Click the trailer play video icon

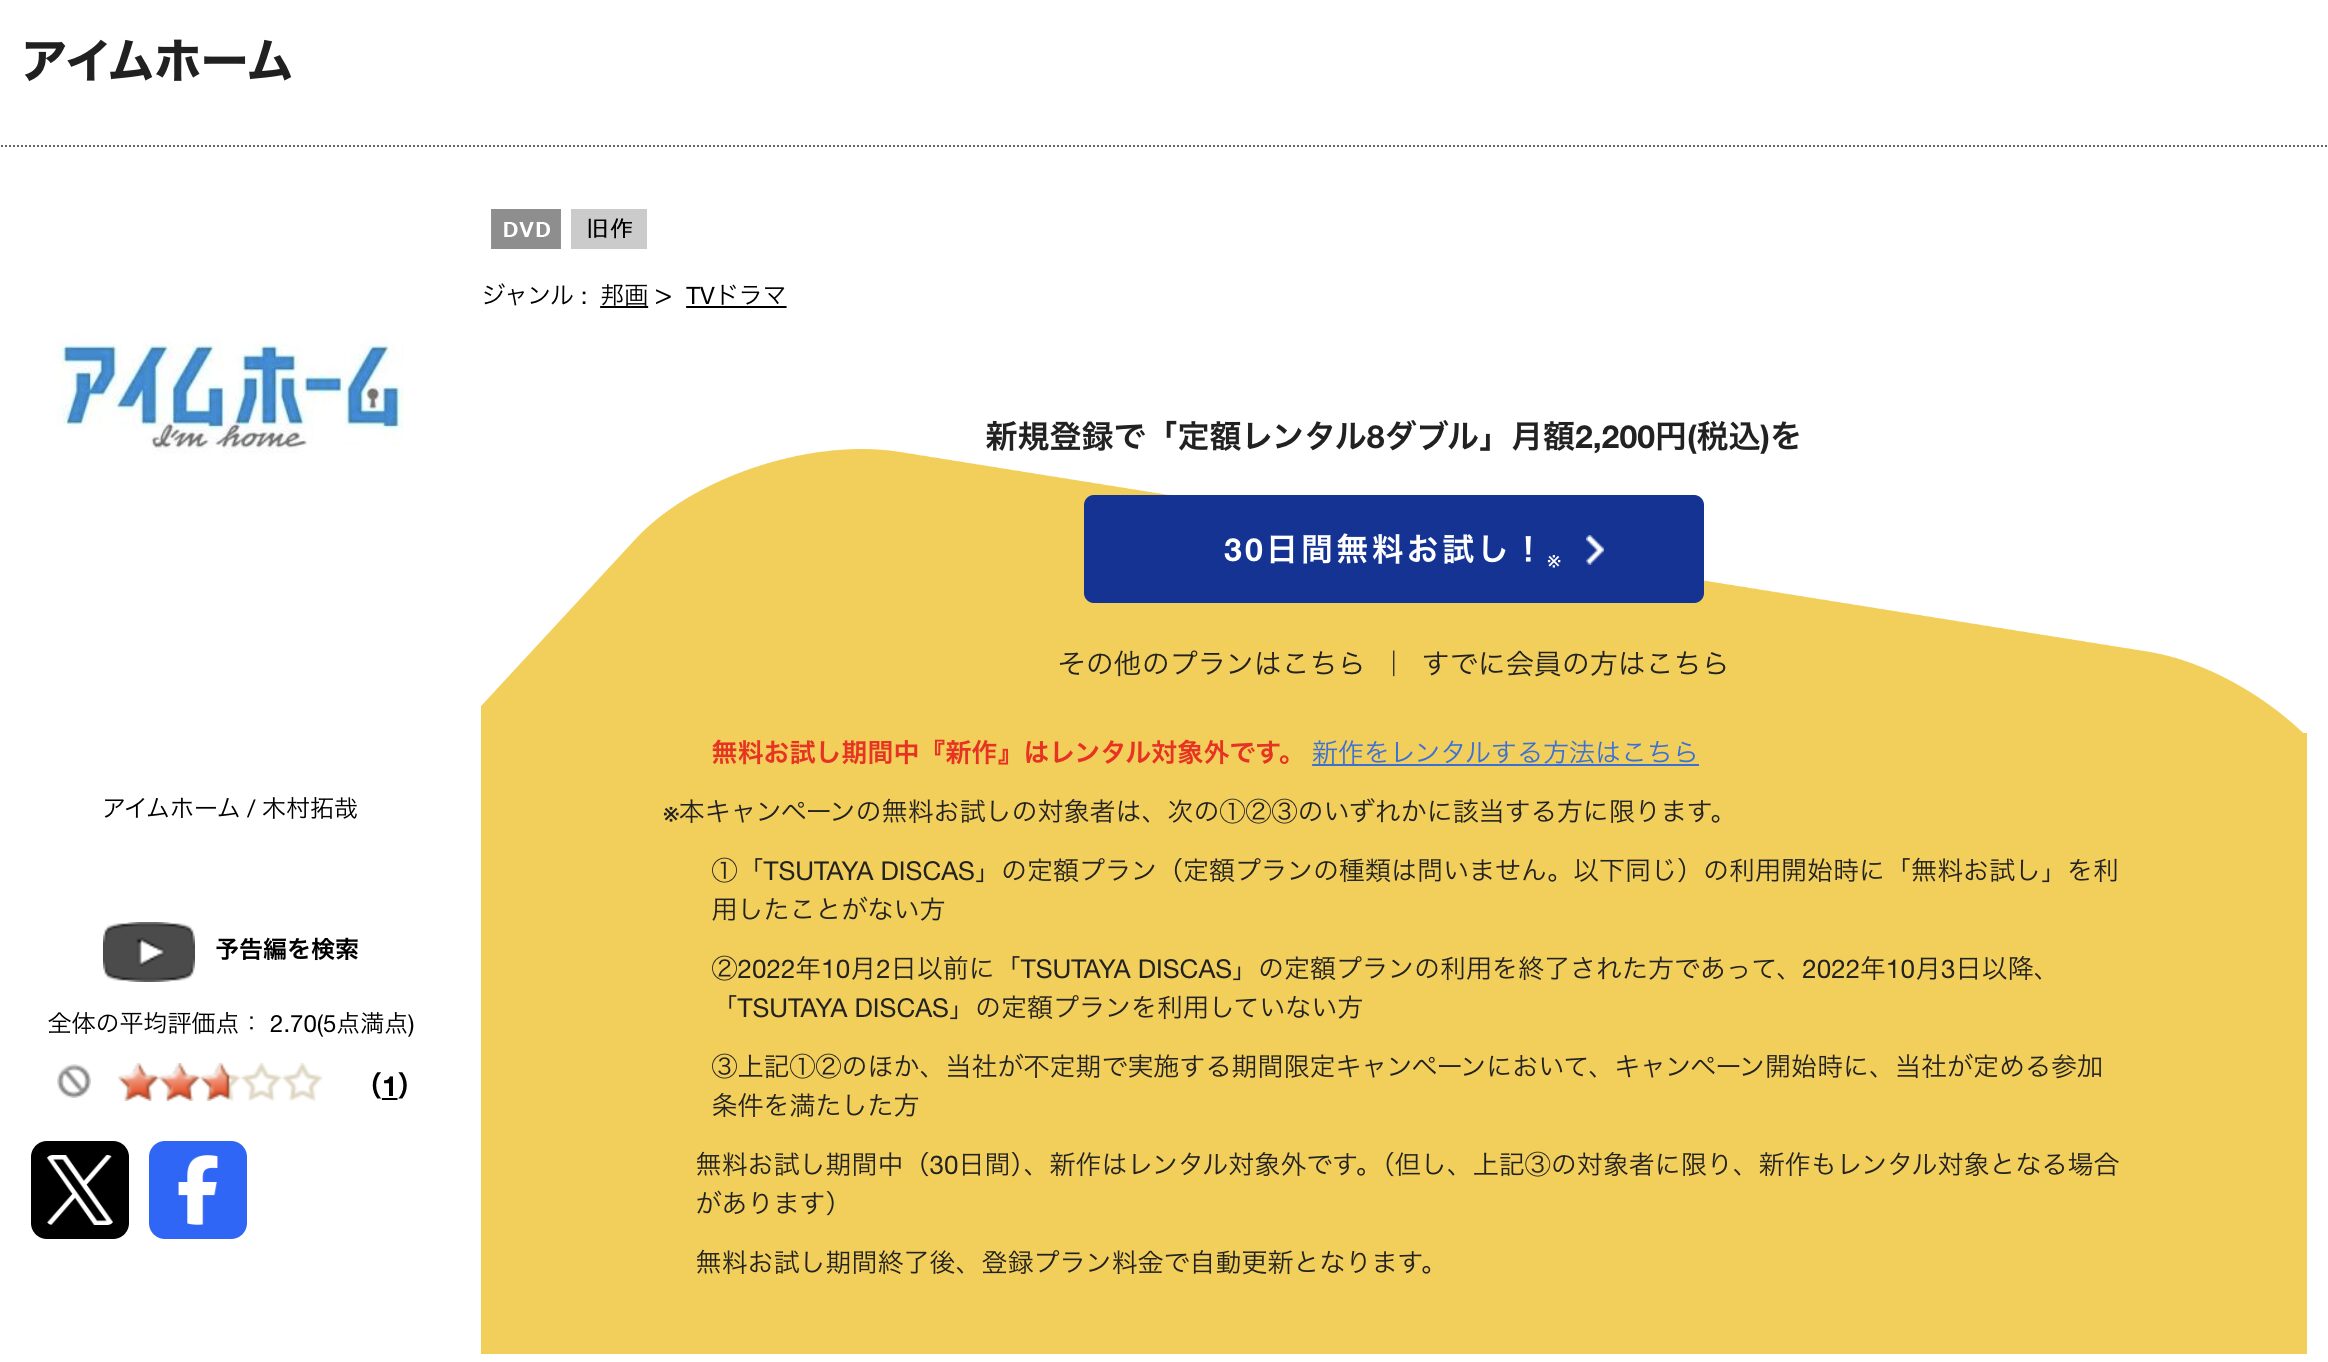tap(149, 951)
